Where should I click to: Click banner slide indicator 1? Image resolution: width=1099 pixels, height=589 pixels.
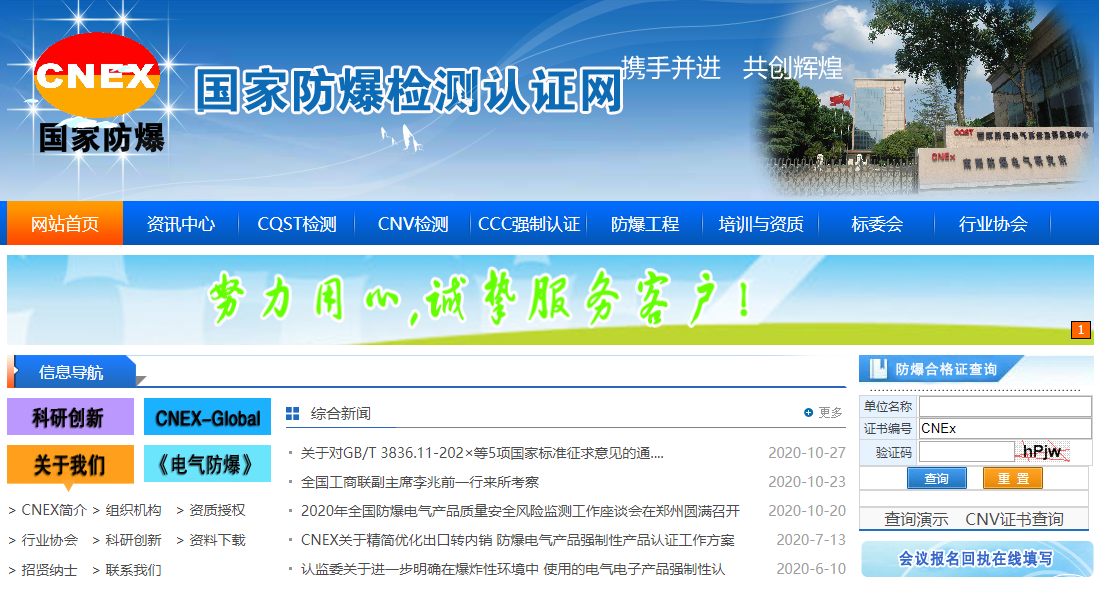point(1081,329)
